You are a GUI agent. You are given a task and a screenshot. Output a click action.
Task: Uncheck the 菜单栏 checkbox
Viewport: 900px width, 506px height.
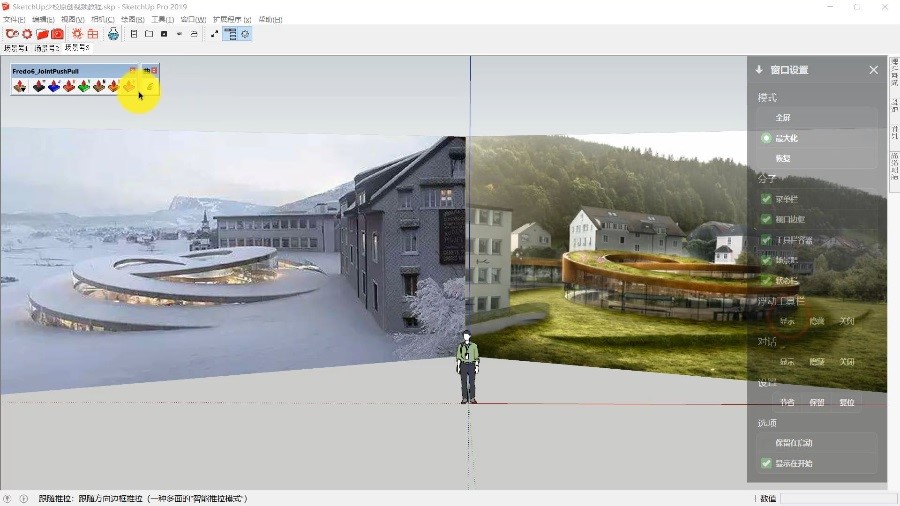tap(767, 199)
